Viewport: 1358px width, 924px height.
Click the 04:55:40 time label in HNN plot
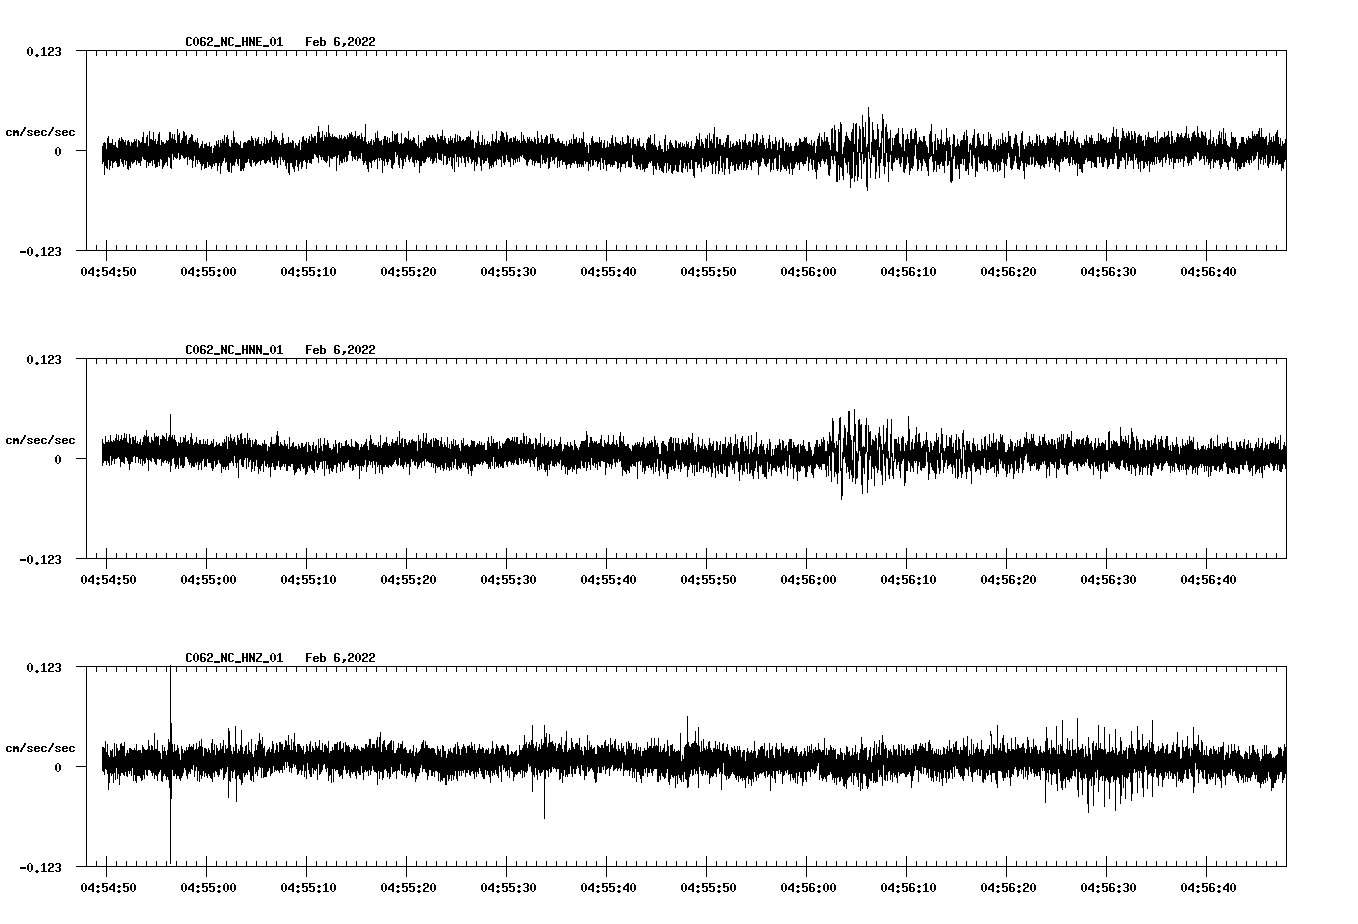tap(608, 579)
